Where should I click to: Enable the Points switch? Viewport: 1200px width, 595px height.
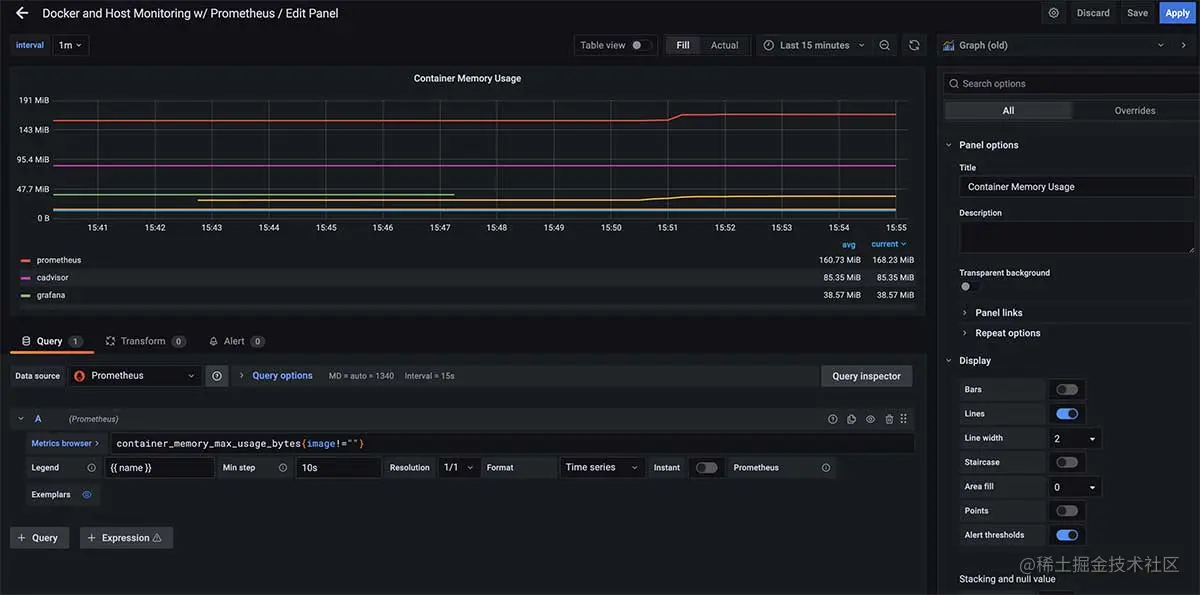click(x=1067, y=510)
